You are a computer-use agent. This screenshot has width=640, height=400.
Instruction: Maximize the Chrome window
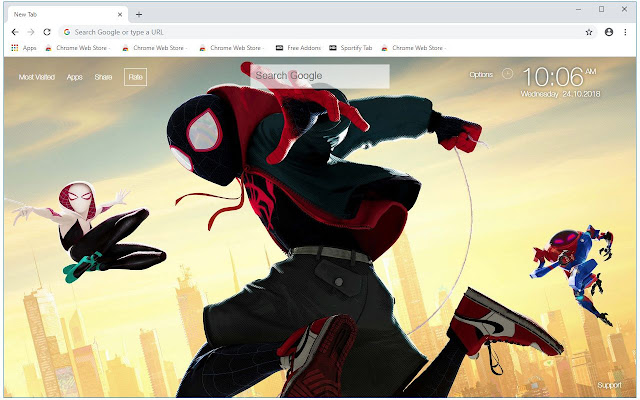point(601,9)
